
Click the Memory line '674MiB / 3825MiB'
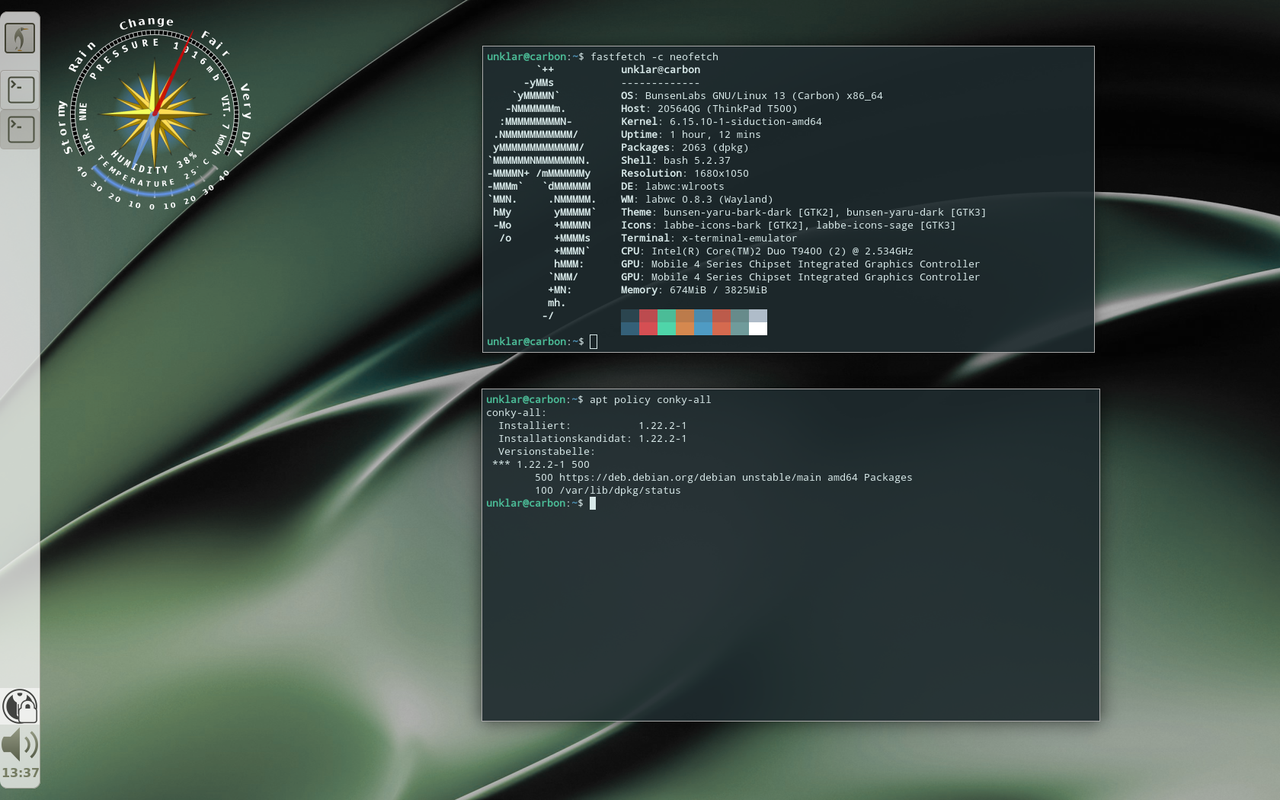pyautogui.click(x=694, y=291)
